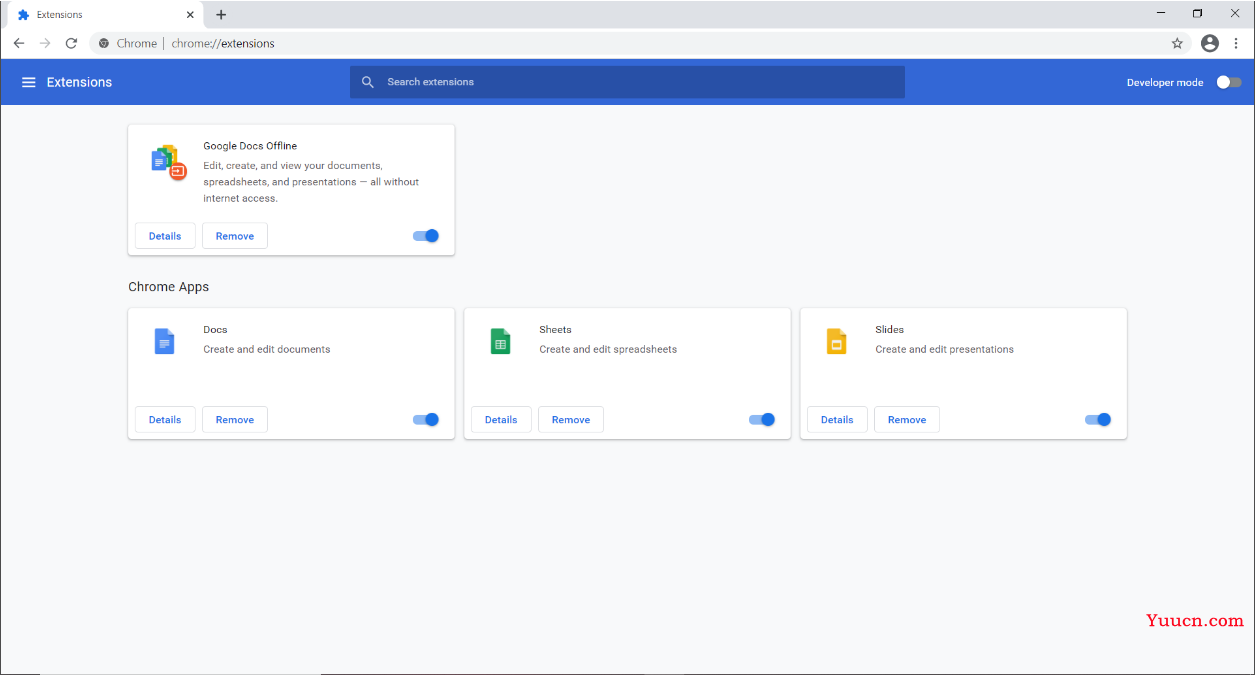Focus the Search extensions field

point(627,82)
